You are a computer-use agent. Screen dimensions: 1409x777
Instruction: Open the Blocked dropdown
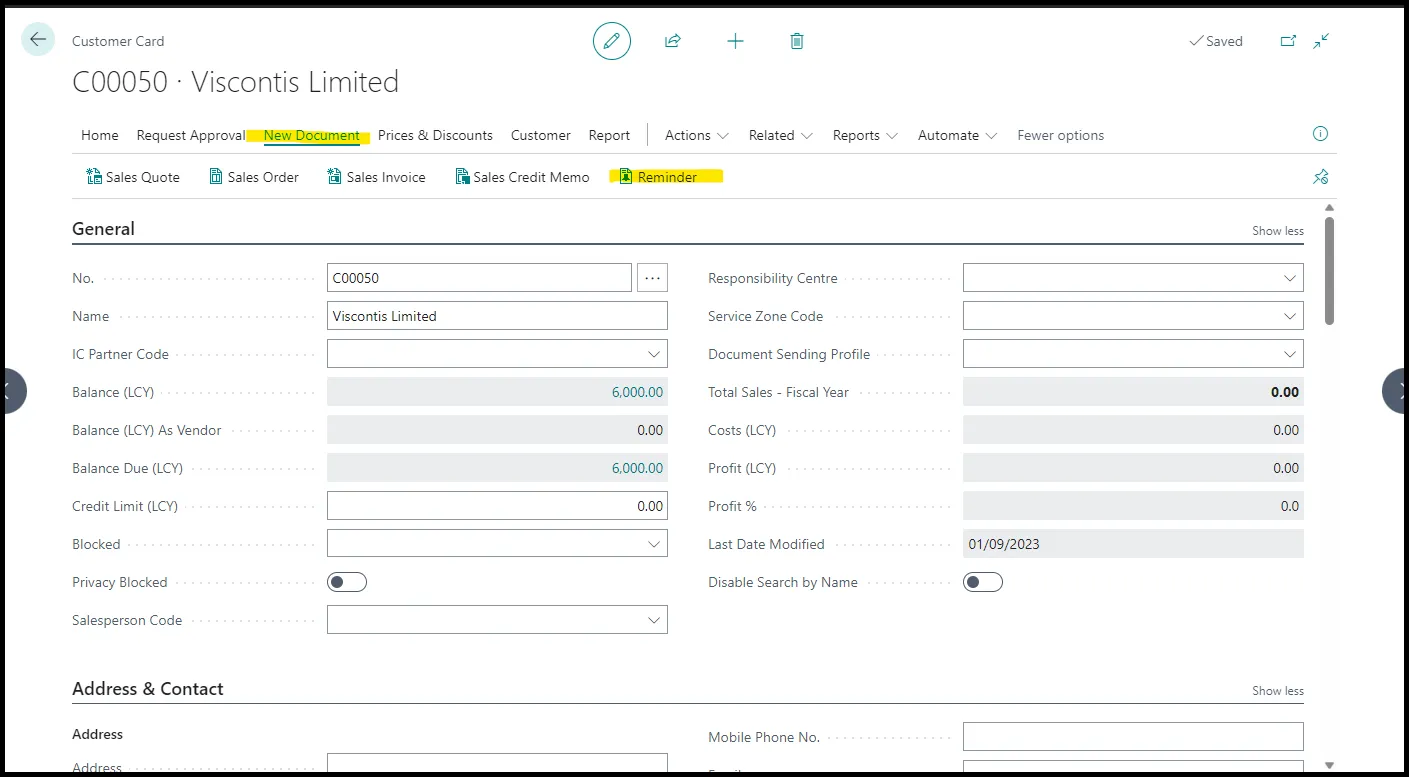(654, 544)
